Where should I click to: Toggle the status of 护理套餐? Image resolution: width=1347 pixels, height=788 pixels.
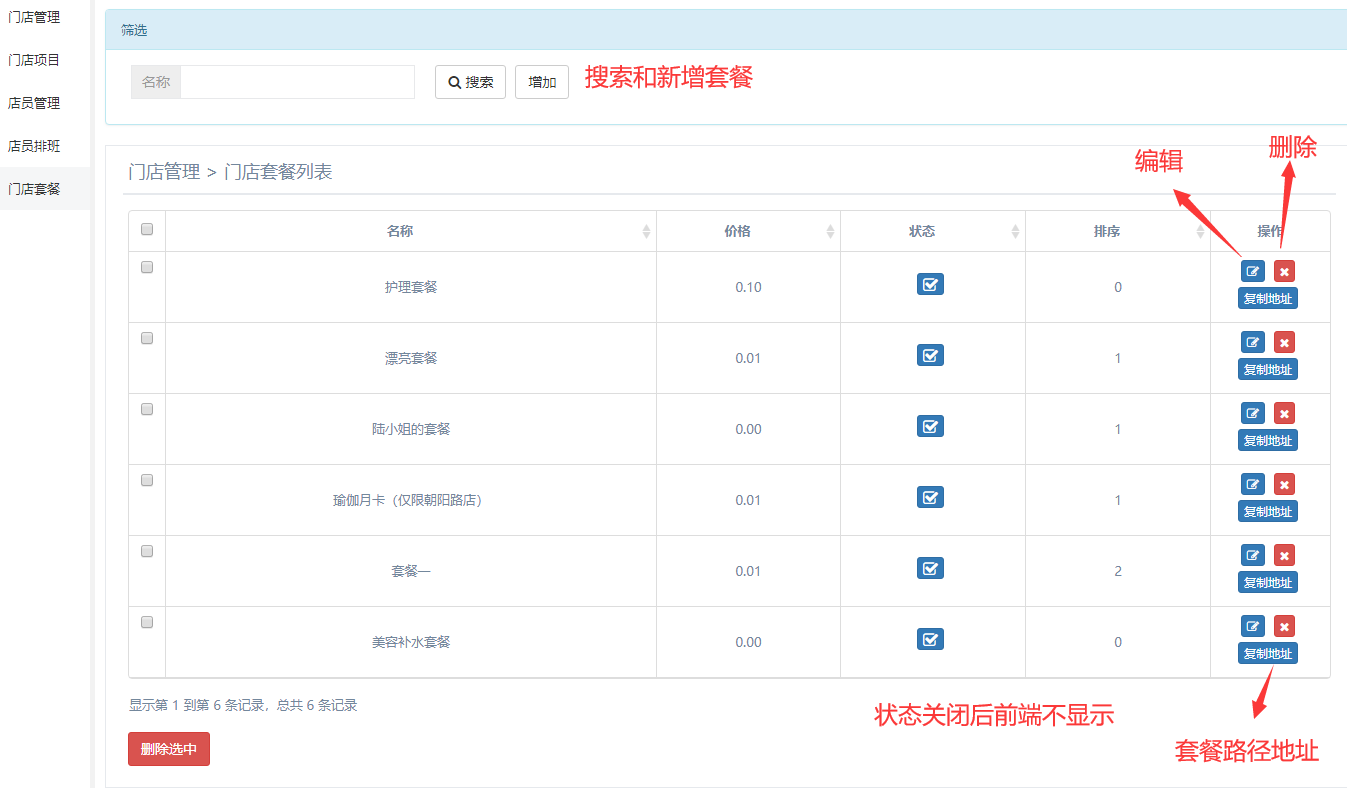click(930, 285)
